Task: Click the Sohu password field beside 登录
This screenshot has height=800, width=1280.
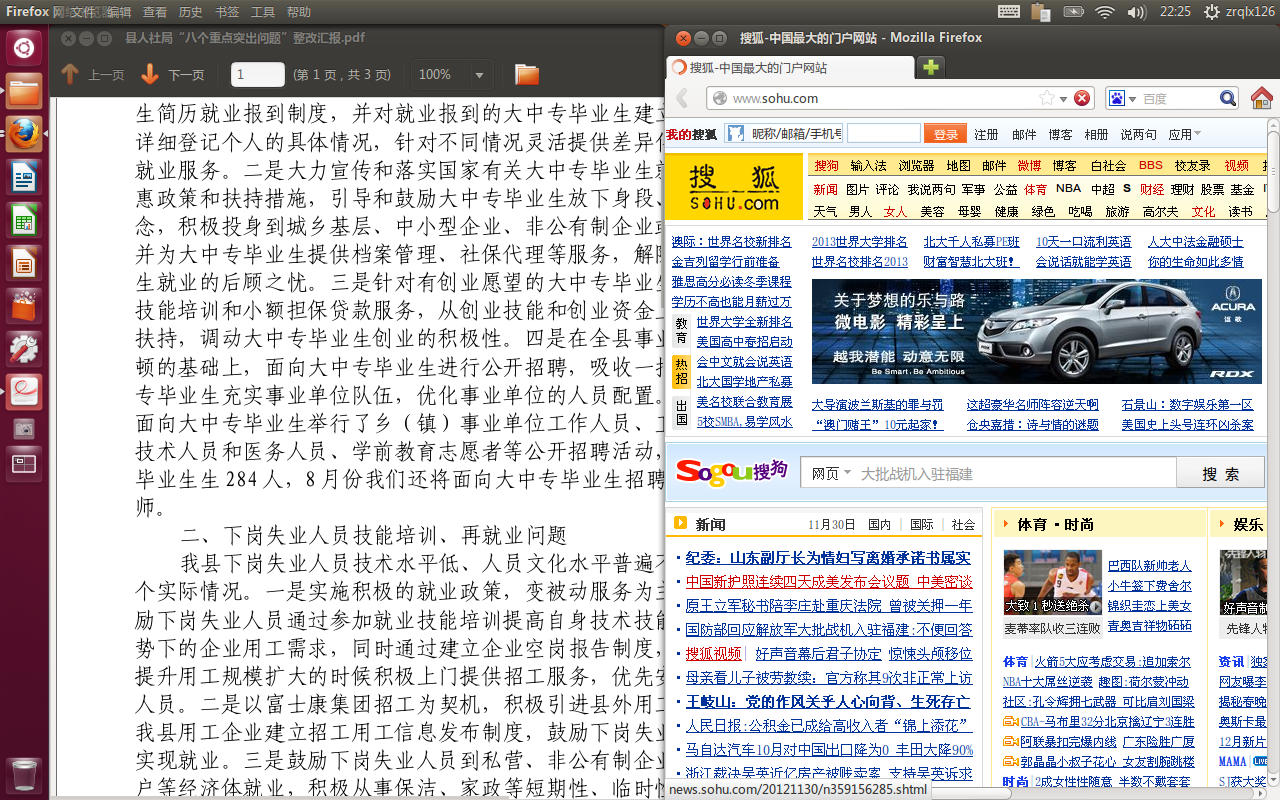Action: pos(884,133)
